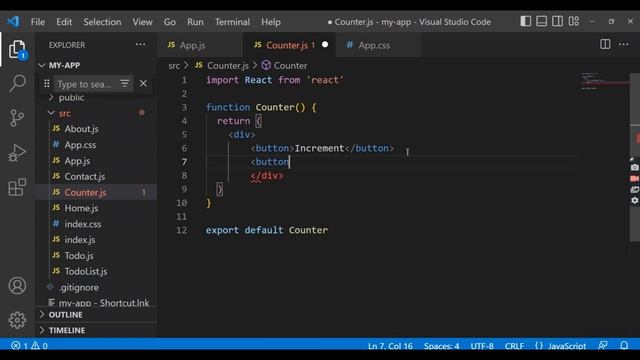Click the VS Code logo icon
Screen dimensions: 640x360
click(x=13, y=21)
